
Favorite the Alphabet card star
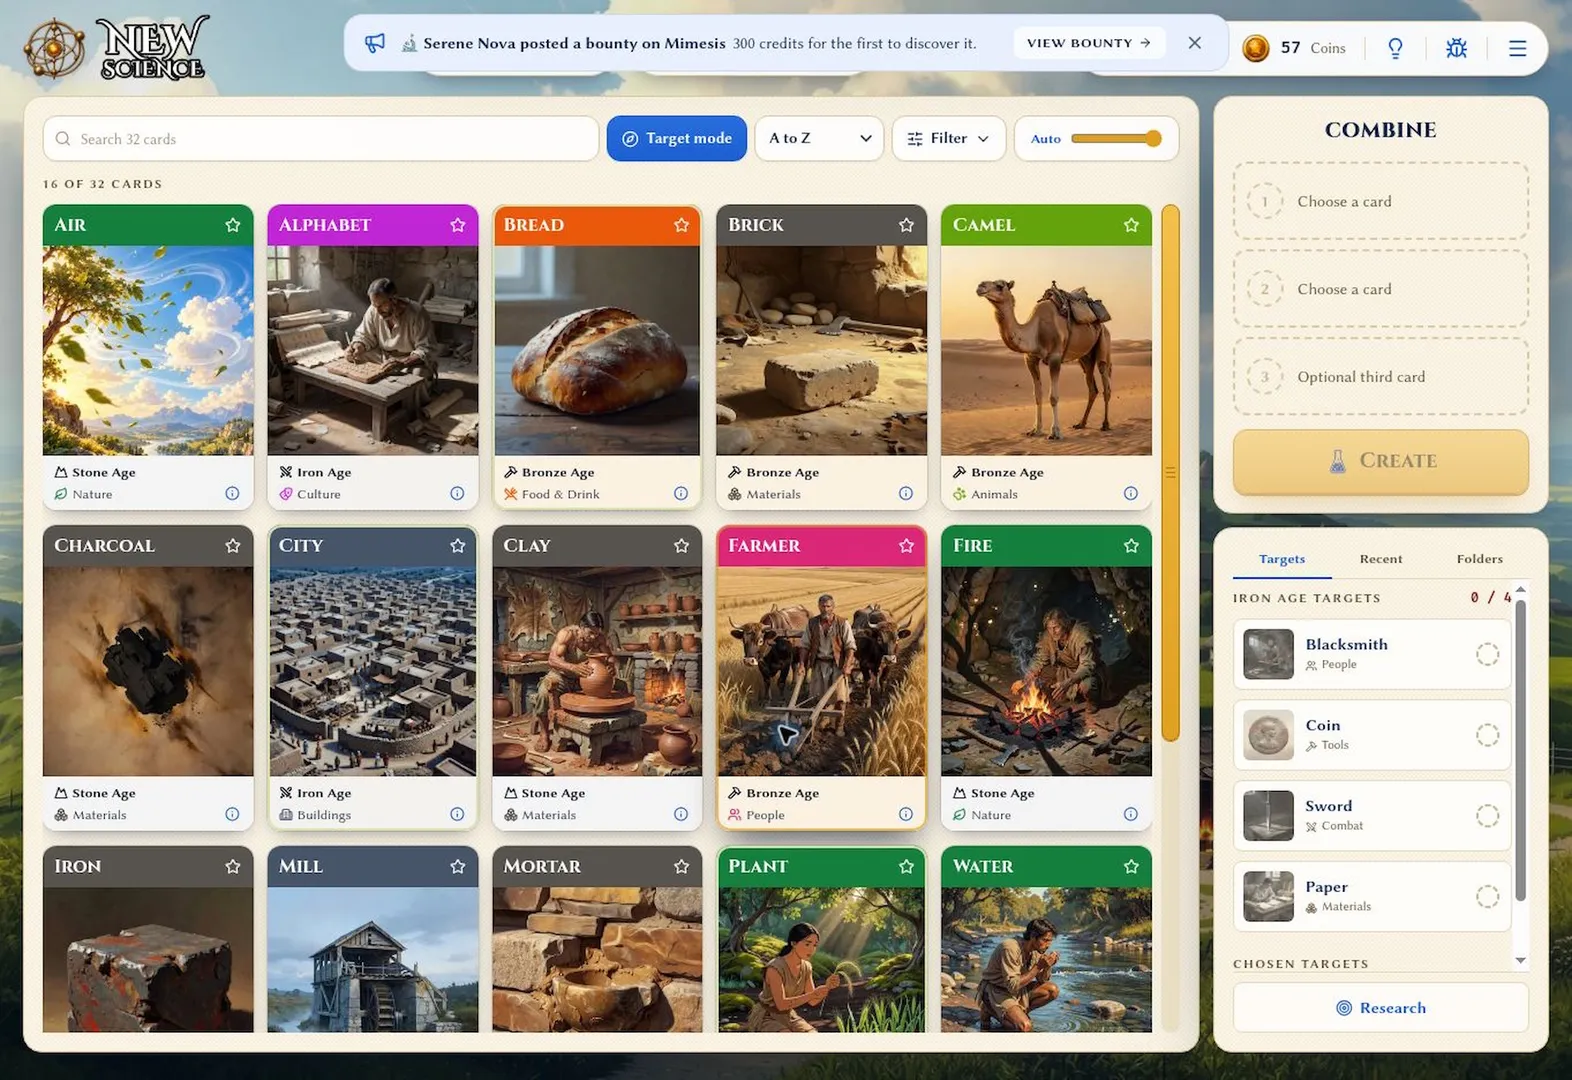(x=458, y=225)
